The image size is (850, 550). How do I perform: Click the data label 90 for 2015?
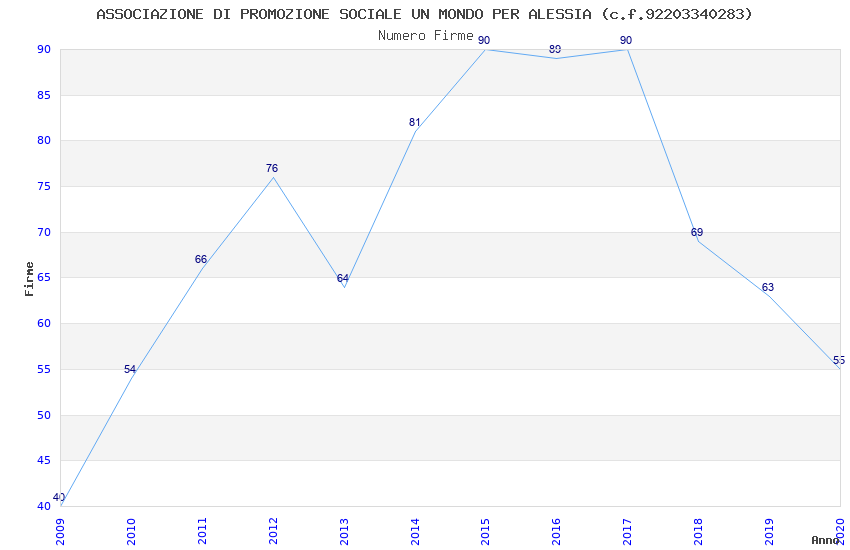click(x=484, y=40)
